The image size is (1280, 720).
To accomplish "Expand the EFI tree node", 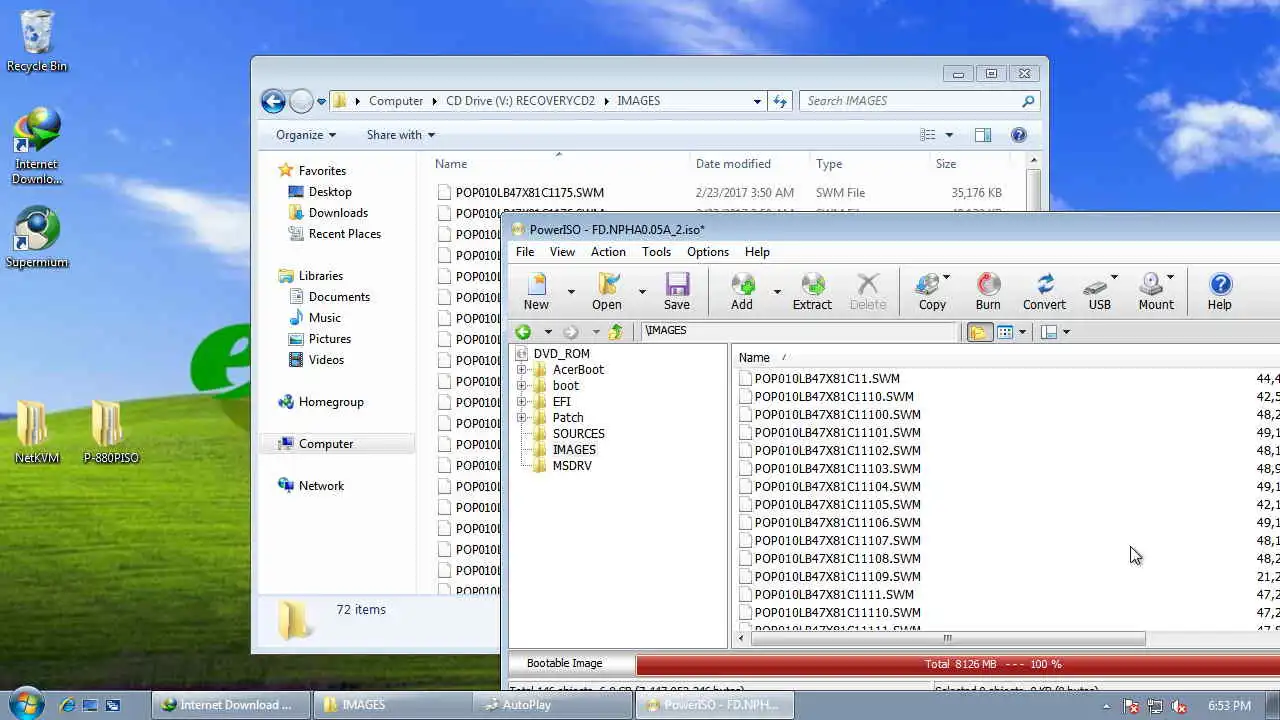I will click(x=521, y=402).
